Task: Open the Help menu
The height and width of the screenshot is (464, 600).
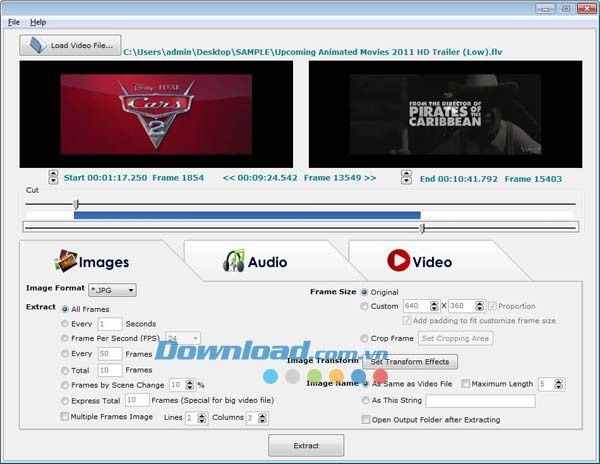Action: (x=38, y=22)
